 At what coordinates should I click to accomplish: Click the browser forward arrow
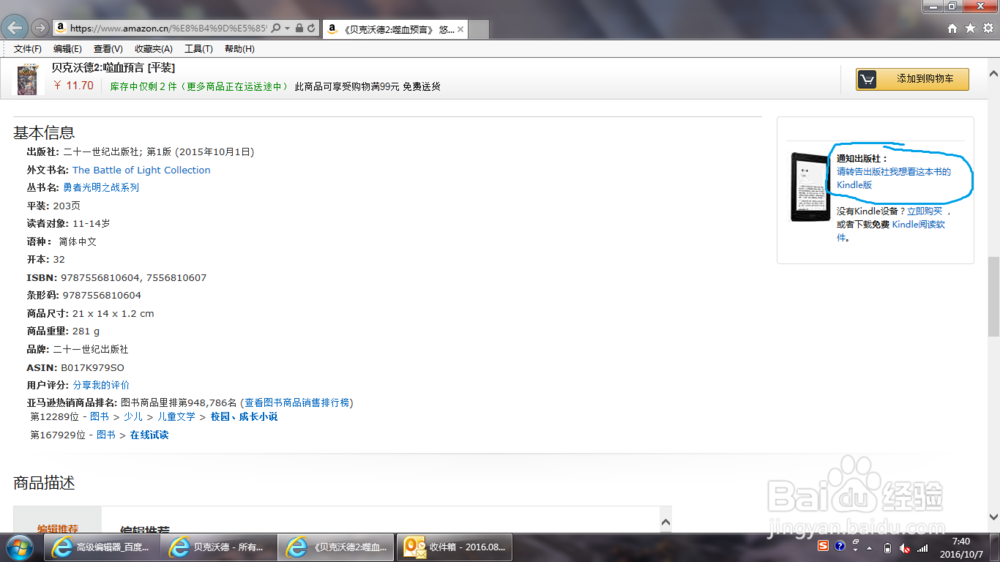tap(40, 28)
